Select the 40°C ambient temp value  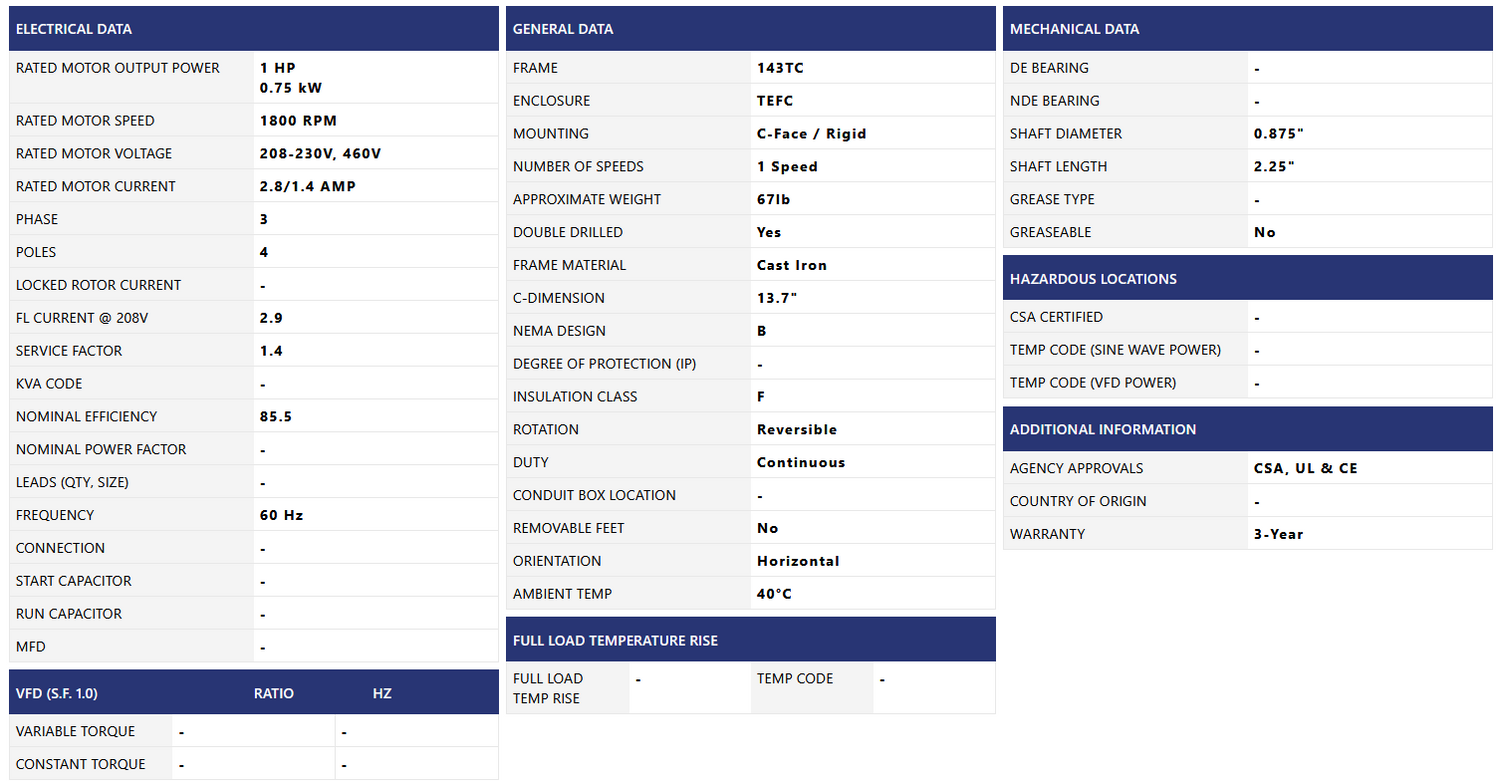774,594
